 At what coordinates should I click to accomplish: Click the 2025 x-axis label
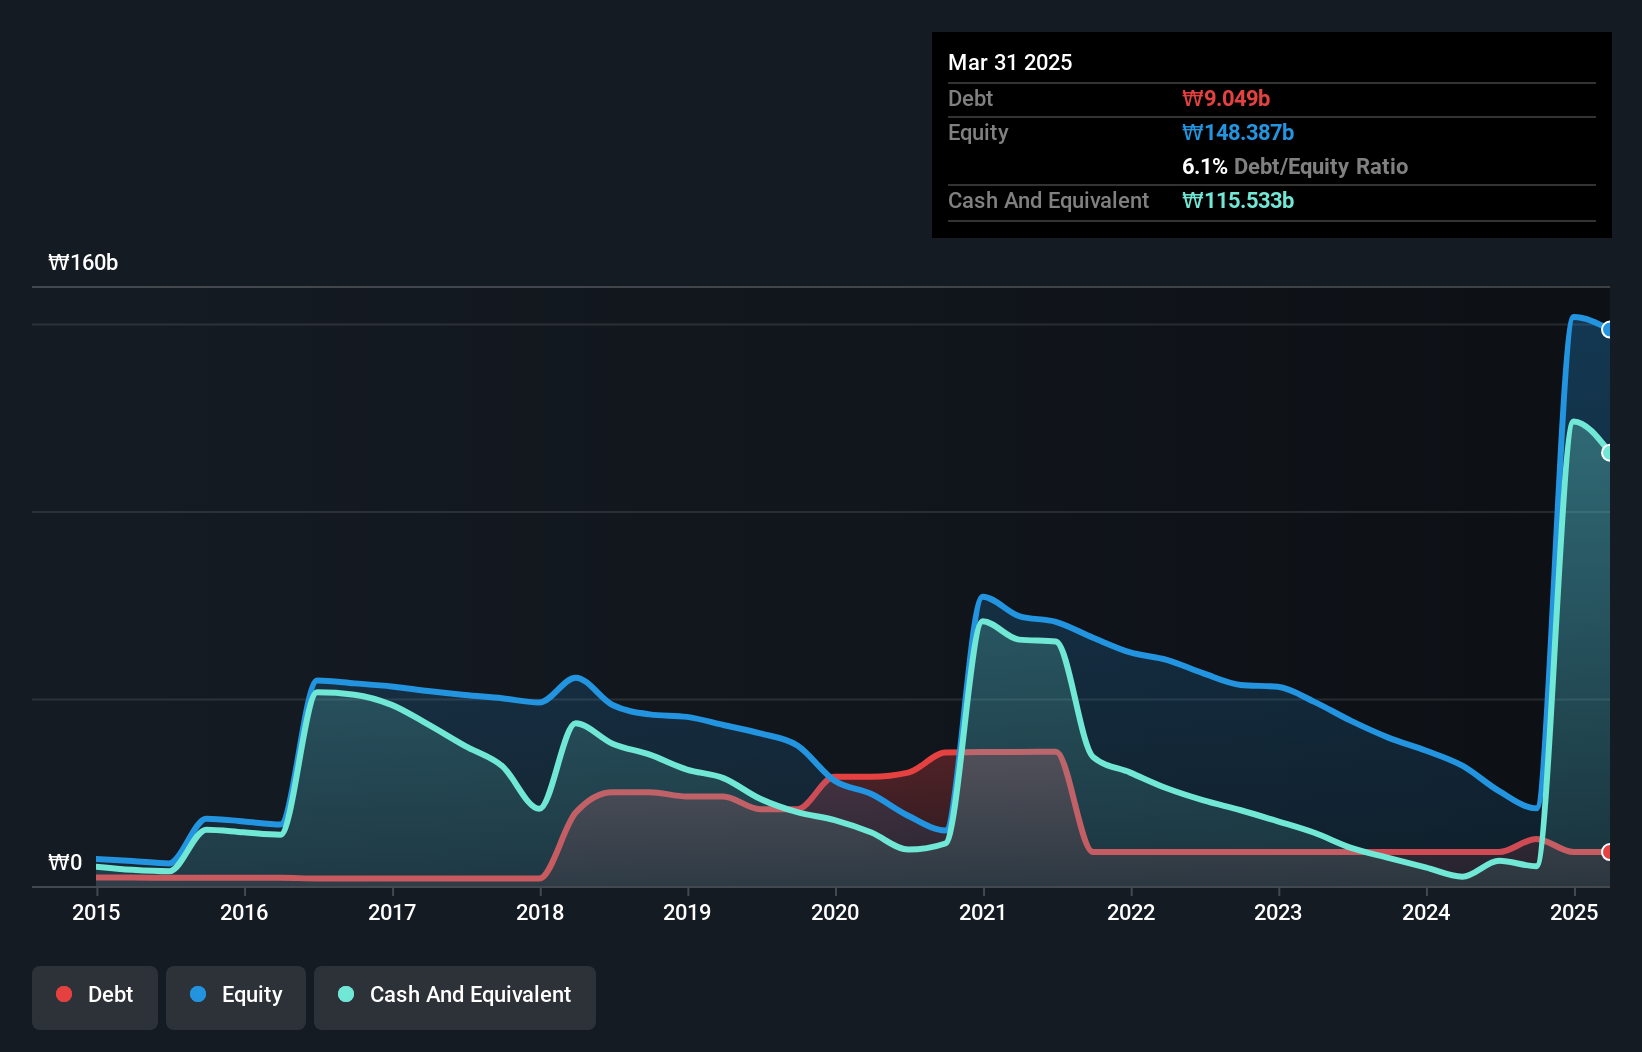(1574, 912)
